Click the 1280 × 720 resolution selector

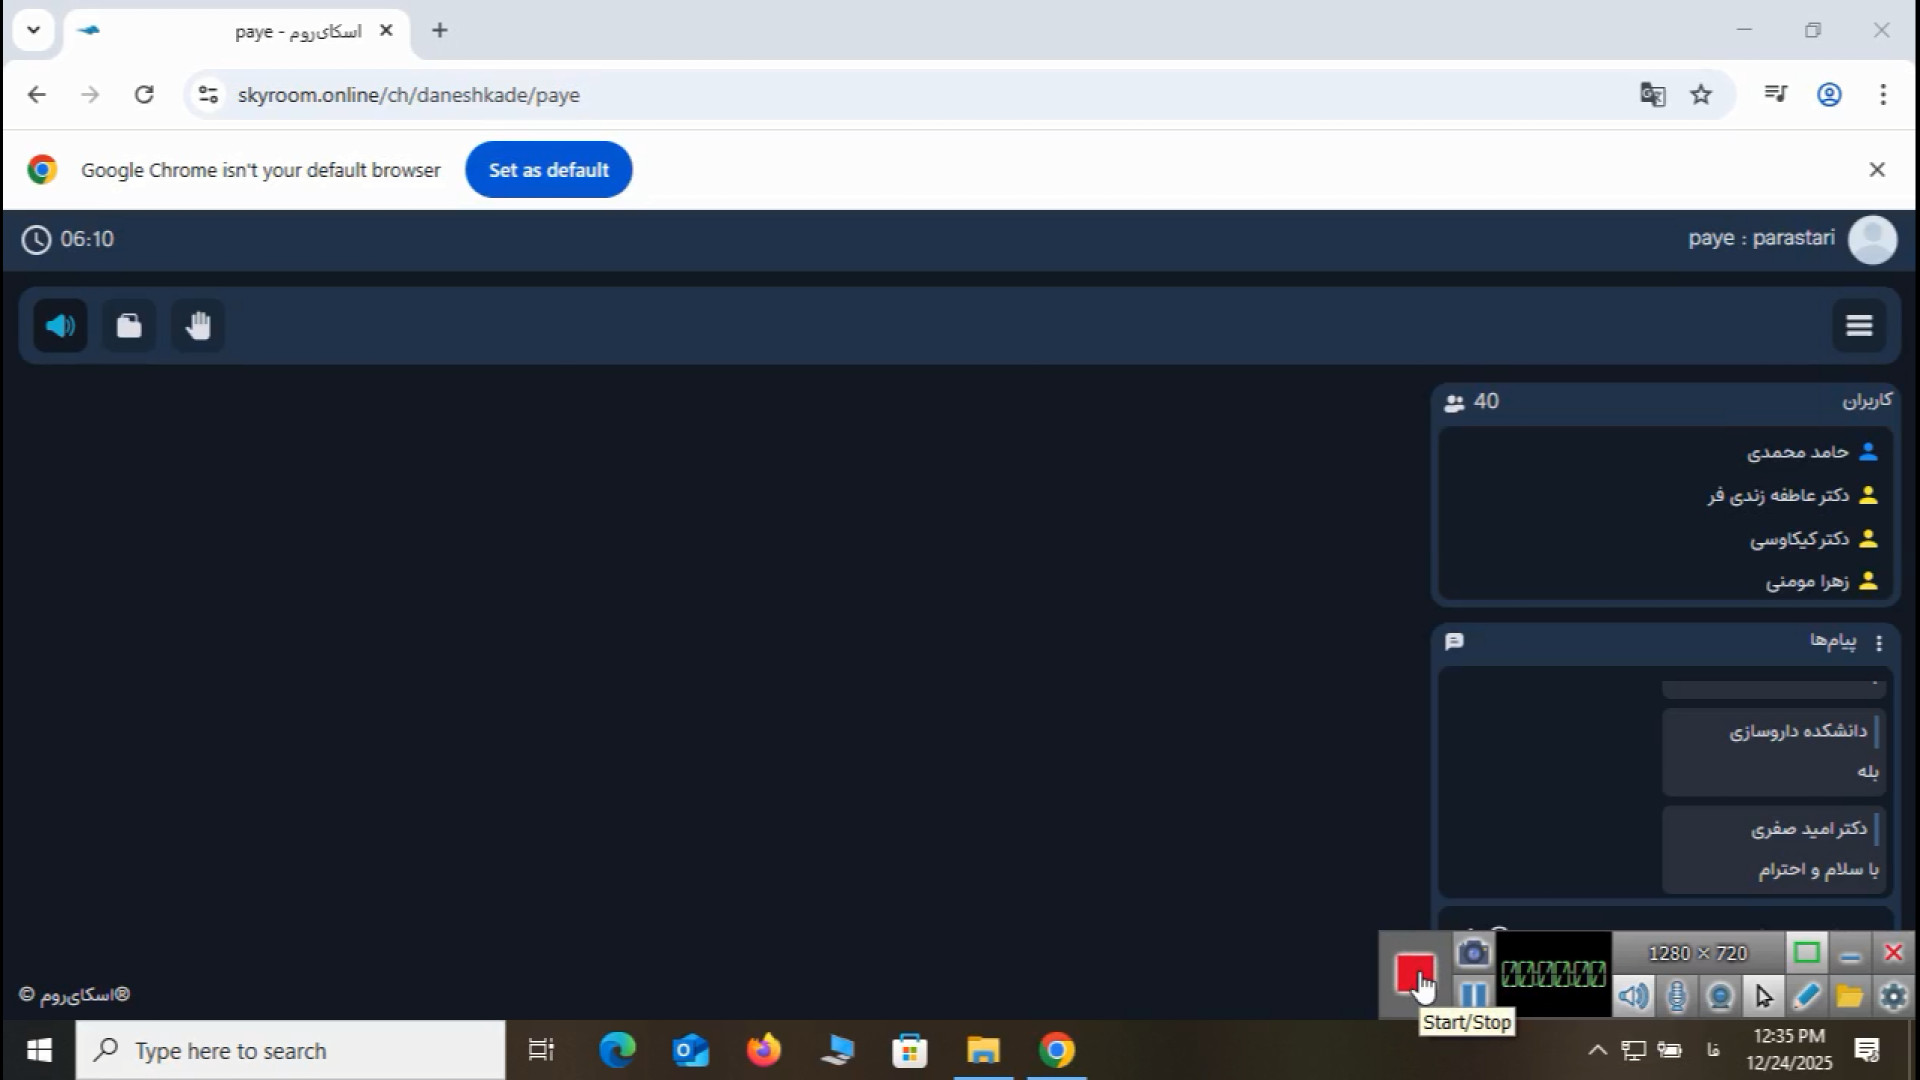[1697, 954]
